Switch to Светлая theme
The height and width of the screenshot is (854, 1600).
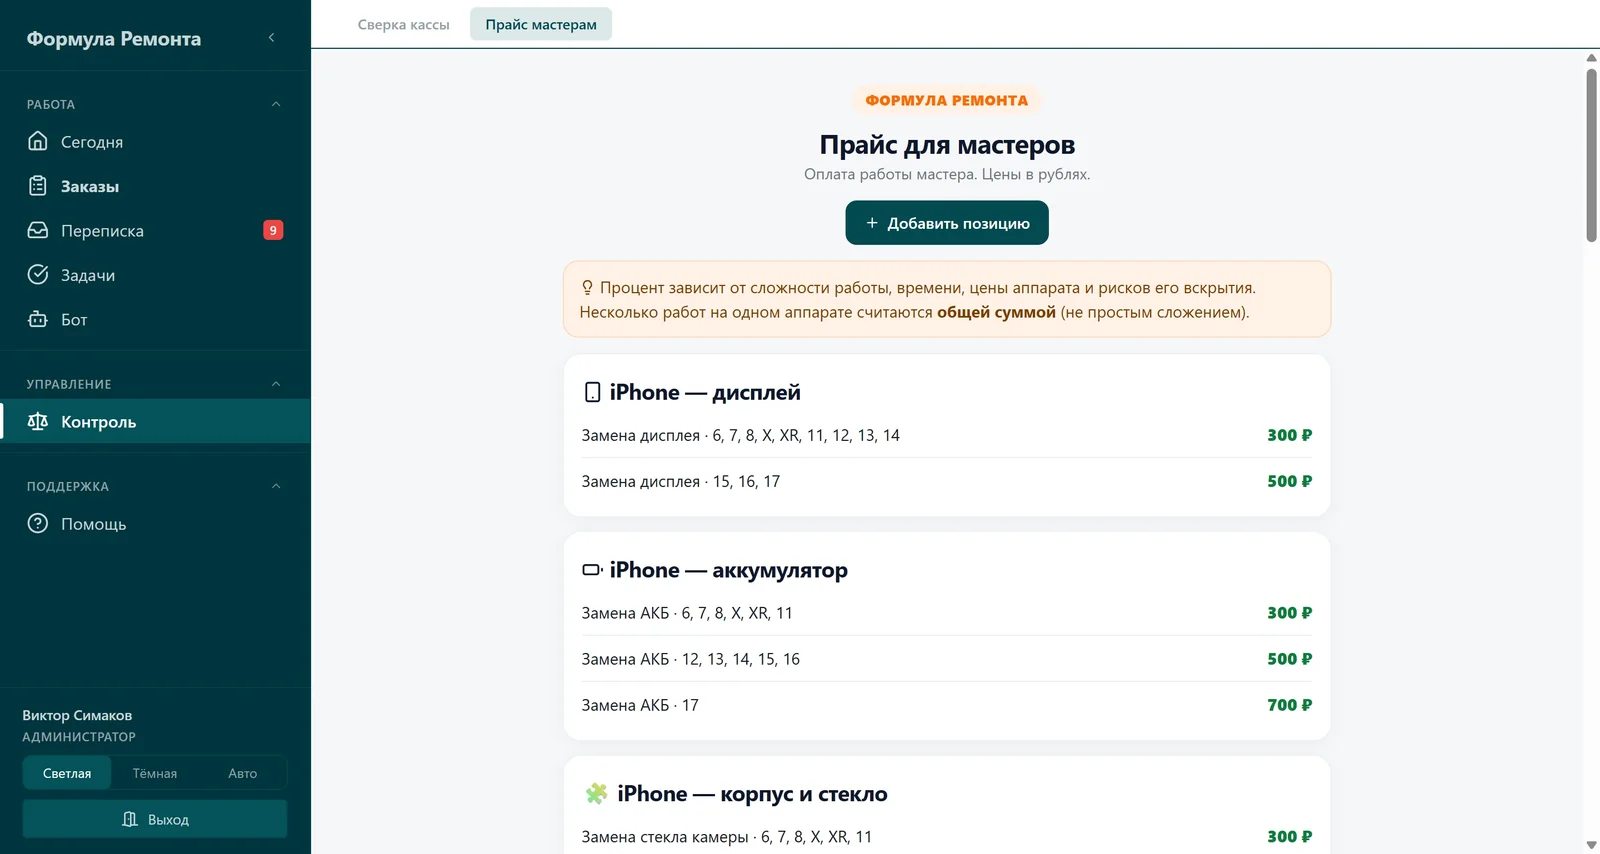[x=67, y=773]
